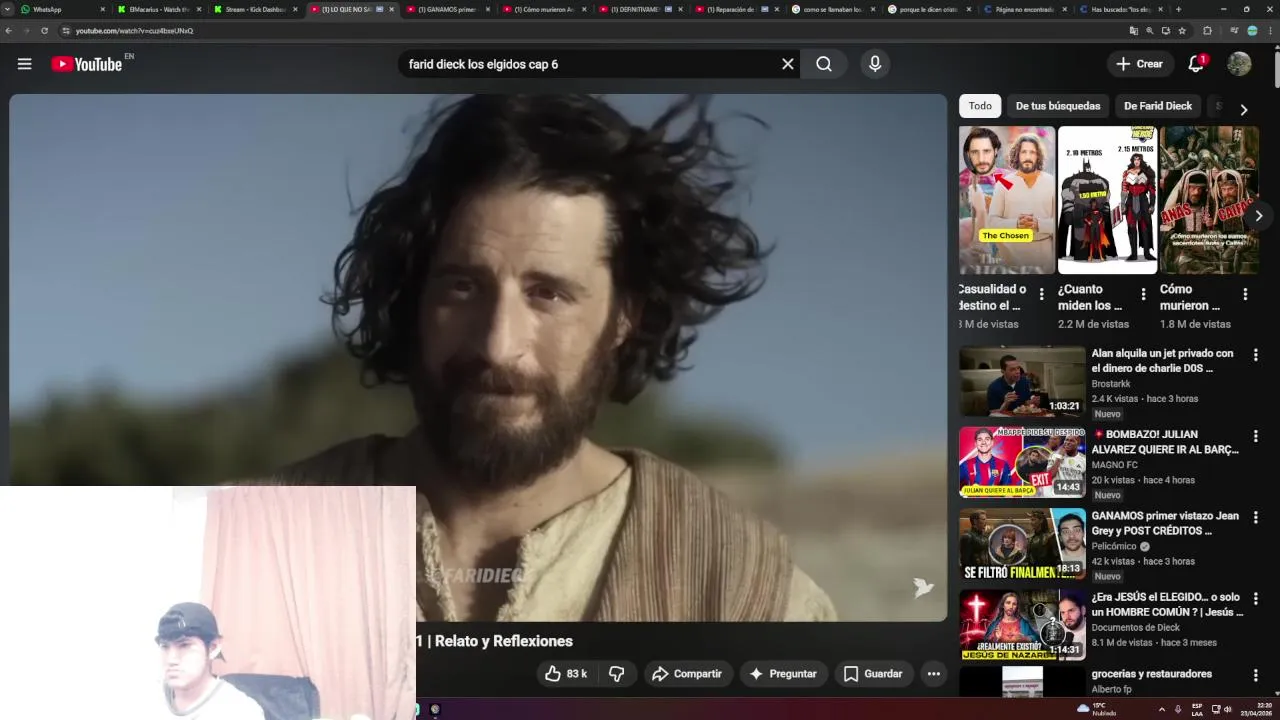The width and height of the screenshot is (1280, 720).
Task: Open the MAGNO FC channel name
Action: [x=1114, y=465]
